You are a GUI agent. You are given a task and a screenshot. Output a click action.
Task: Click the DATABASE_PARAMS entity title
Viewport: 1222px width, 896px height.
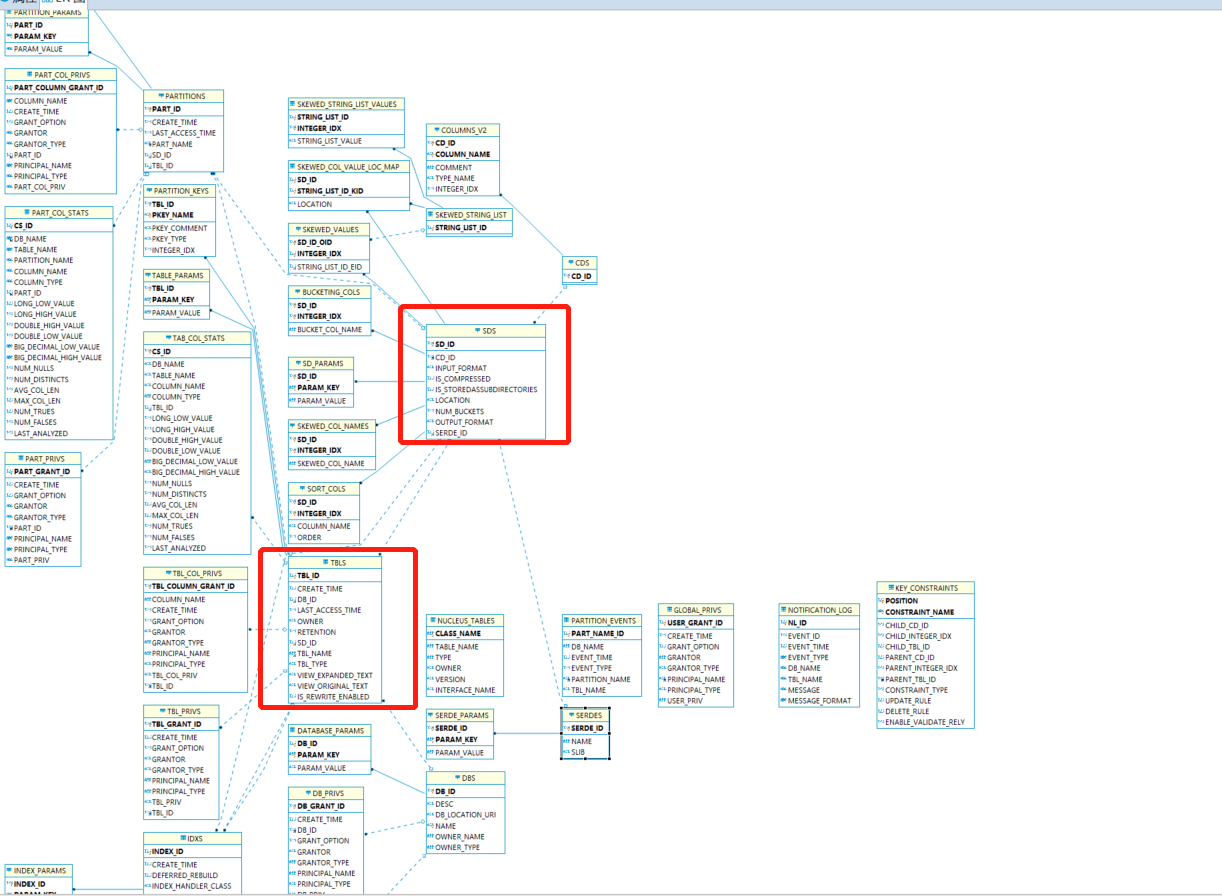[329, 730]
